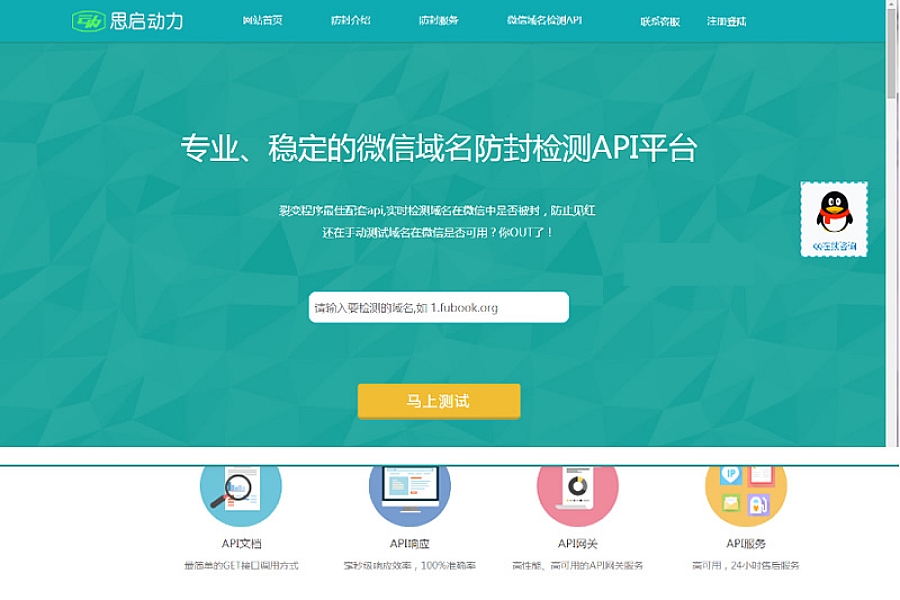Click the API文档 label text
This screenshot has width=900, height=600.
(241, 544)
